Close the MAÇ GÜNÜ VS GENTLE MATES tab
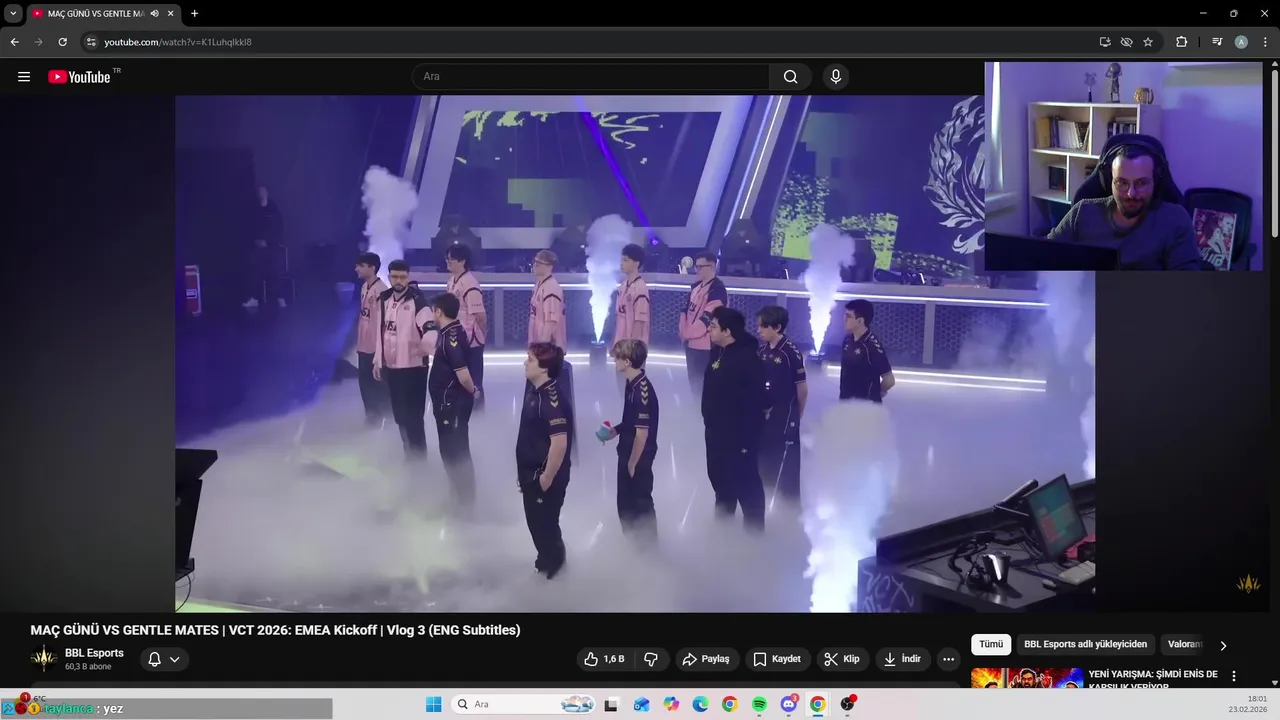The width and height of the screenshot is (1280, 720). click(171, 13)
